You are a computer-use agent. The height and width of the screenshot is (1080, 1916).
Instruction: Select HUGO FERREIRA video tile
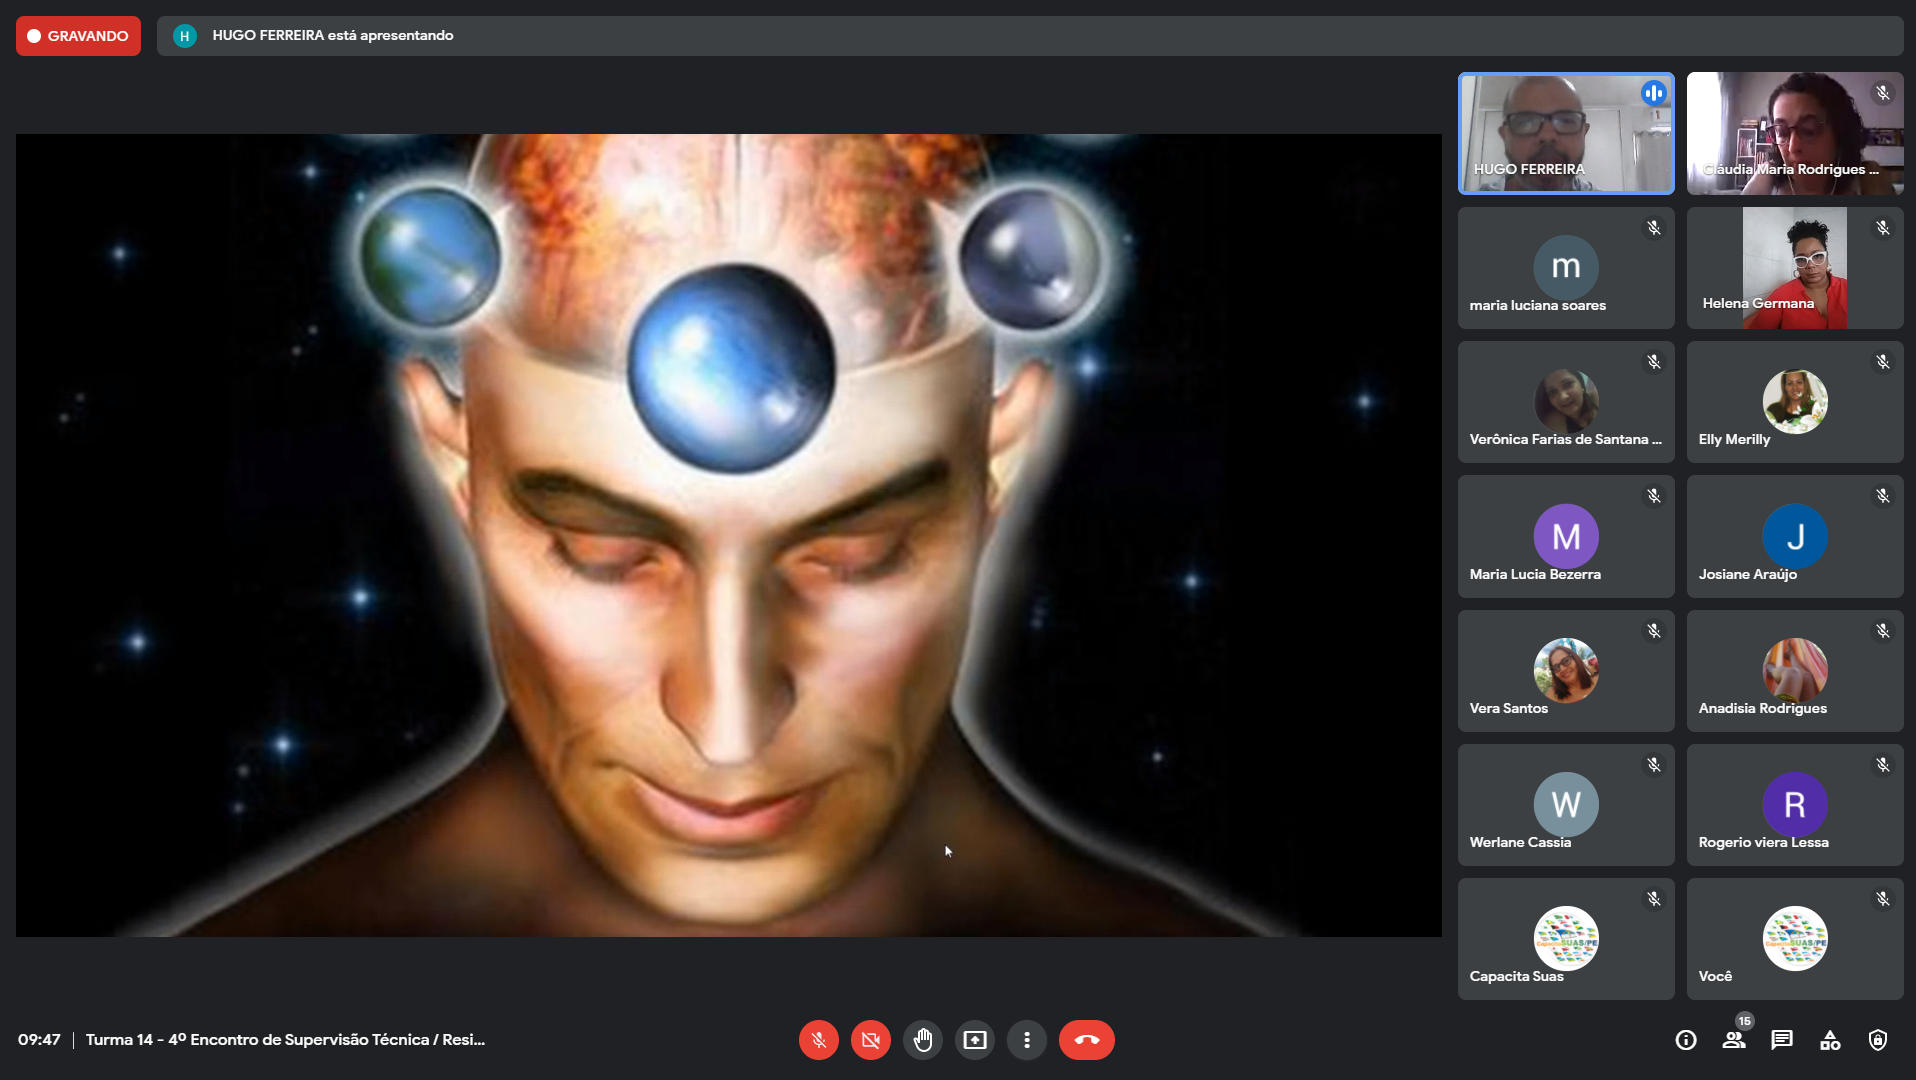click(x=1565, y=133)
